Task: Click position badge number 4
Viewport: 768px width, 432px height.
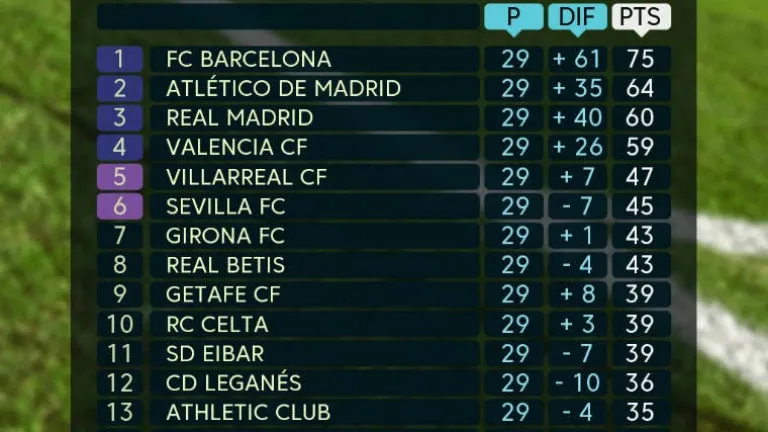Action: click(120, 147)
